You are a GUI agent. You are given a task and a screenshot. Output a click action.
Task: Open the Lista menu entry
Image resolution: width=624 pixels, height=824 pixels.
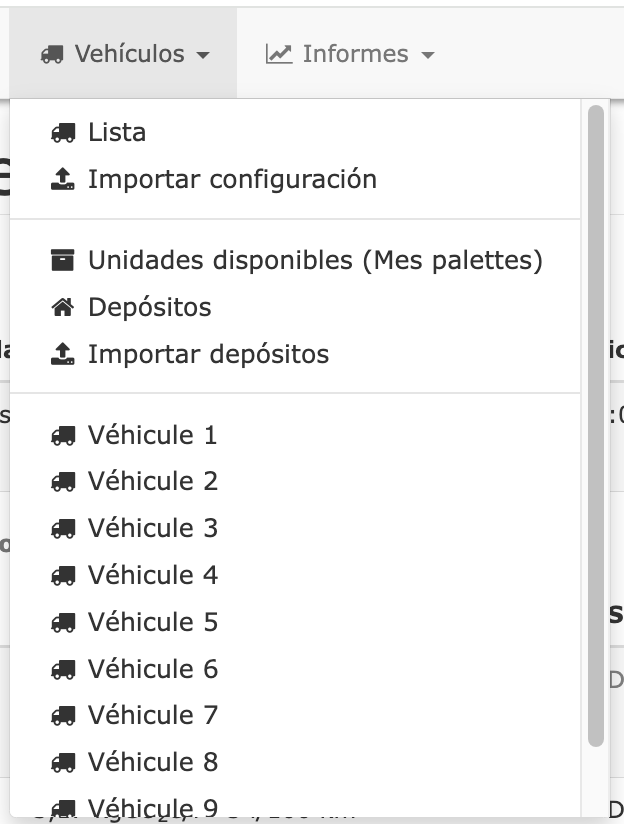[117, 133]
